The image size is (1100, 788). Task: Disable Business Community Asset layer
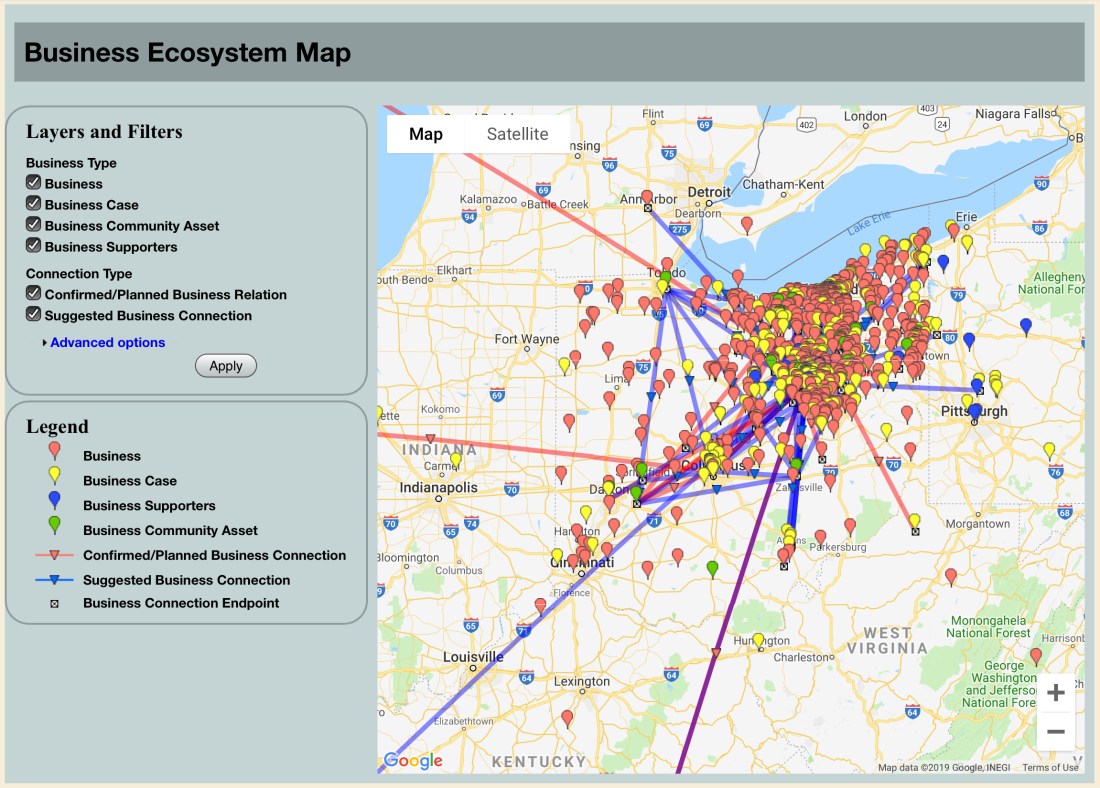pos(34,225)
